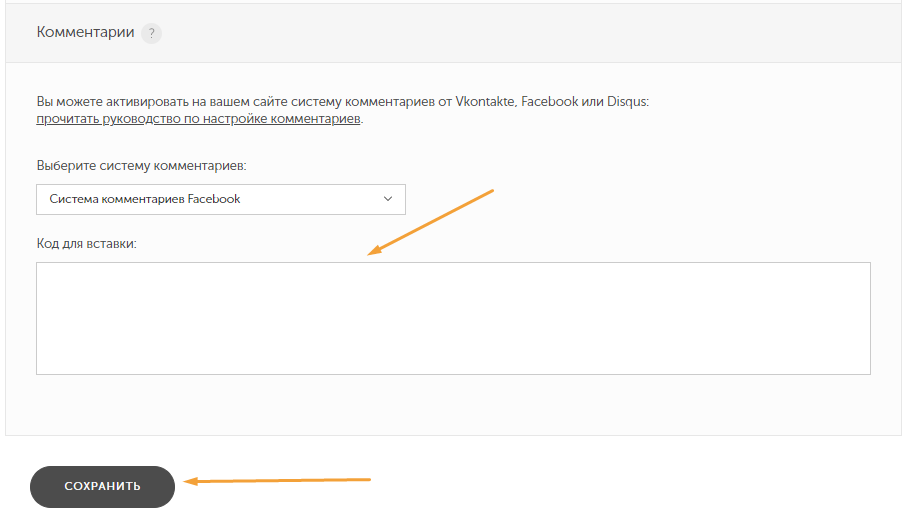Focus the Код для вставки text area
The image size is (910, 523).
tap(453, 318)
